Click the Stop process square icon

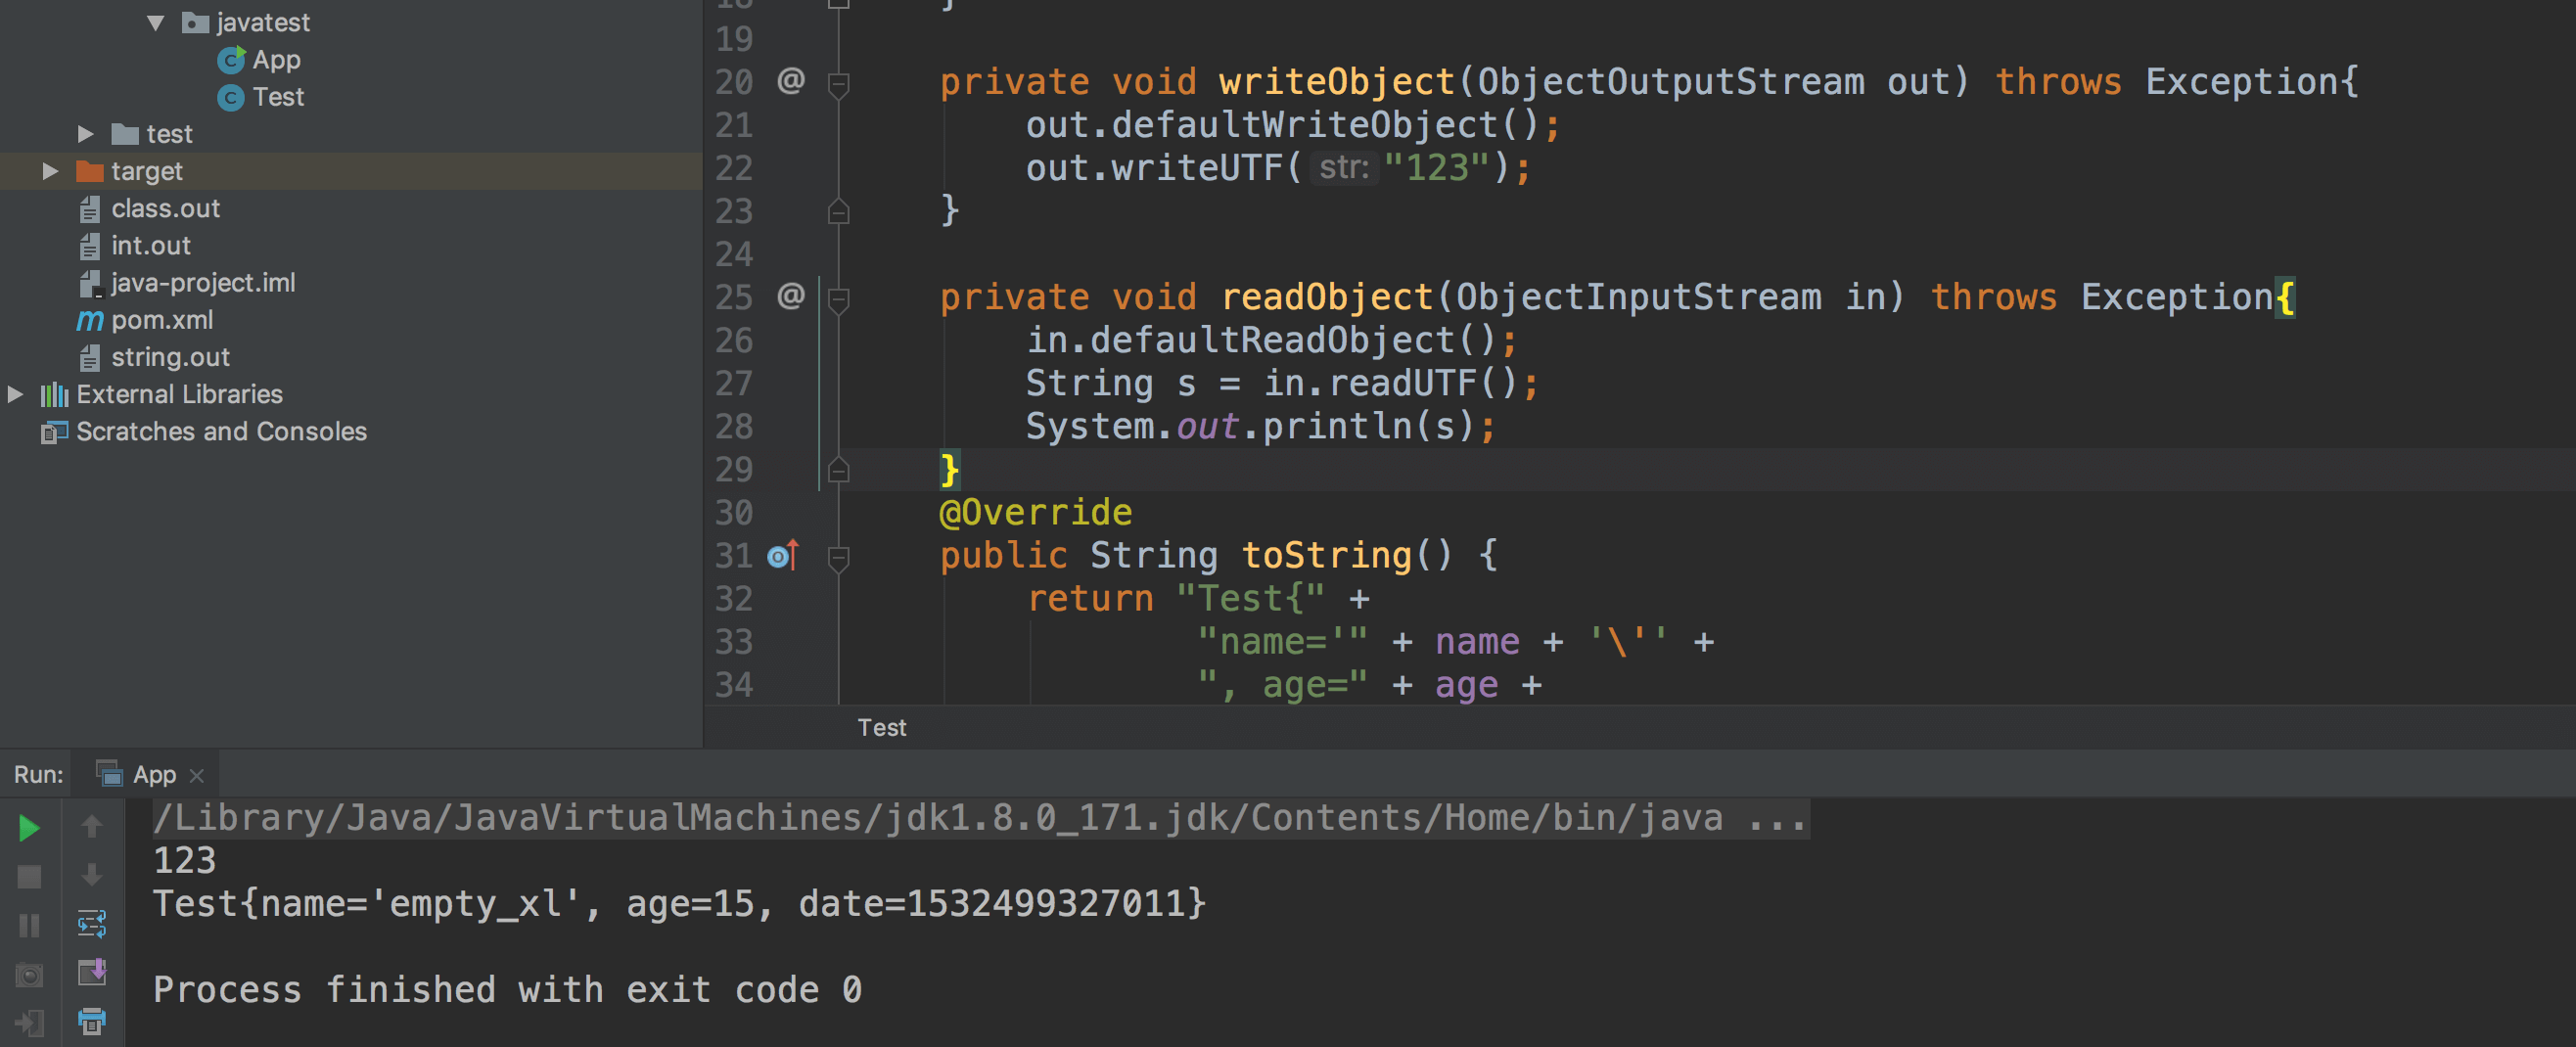pos(29,877)
